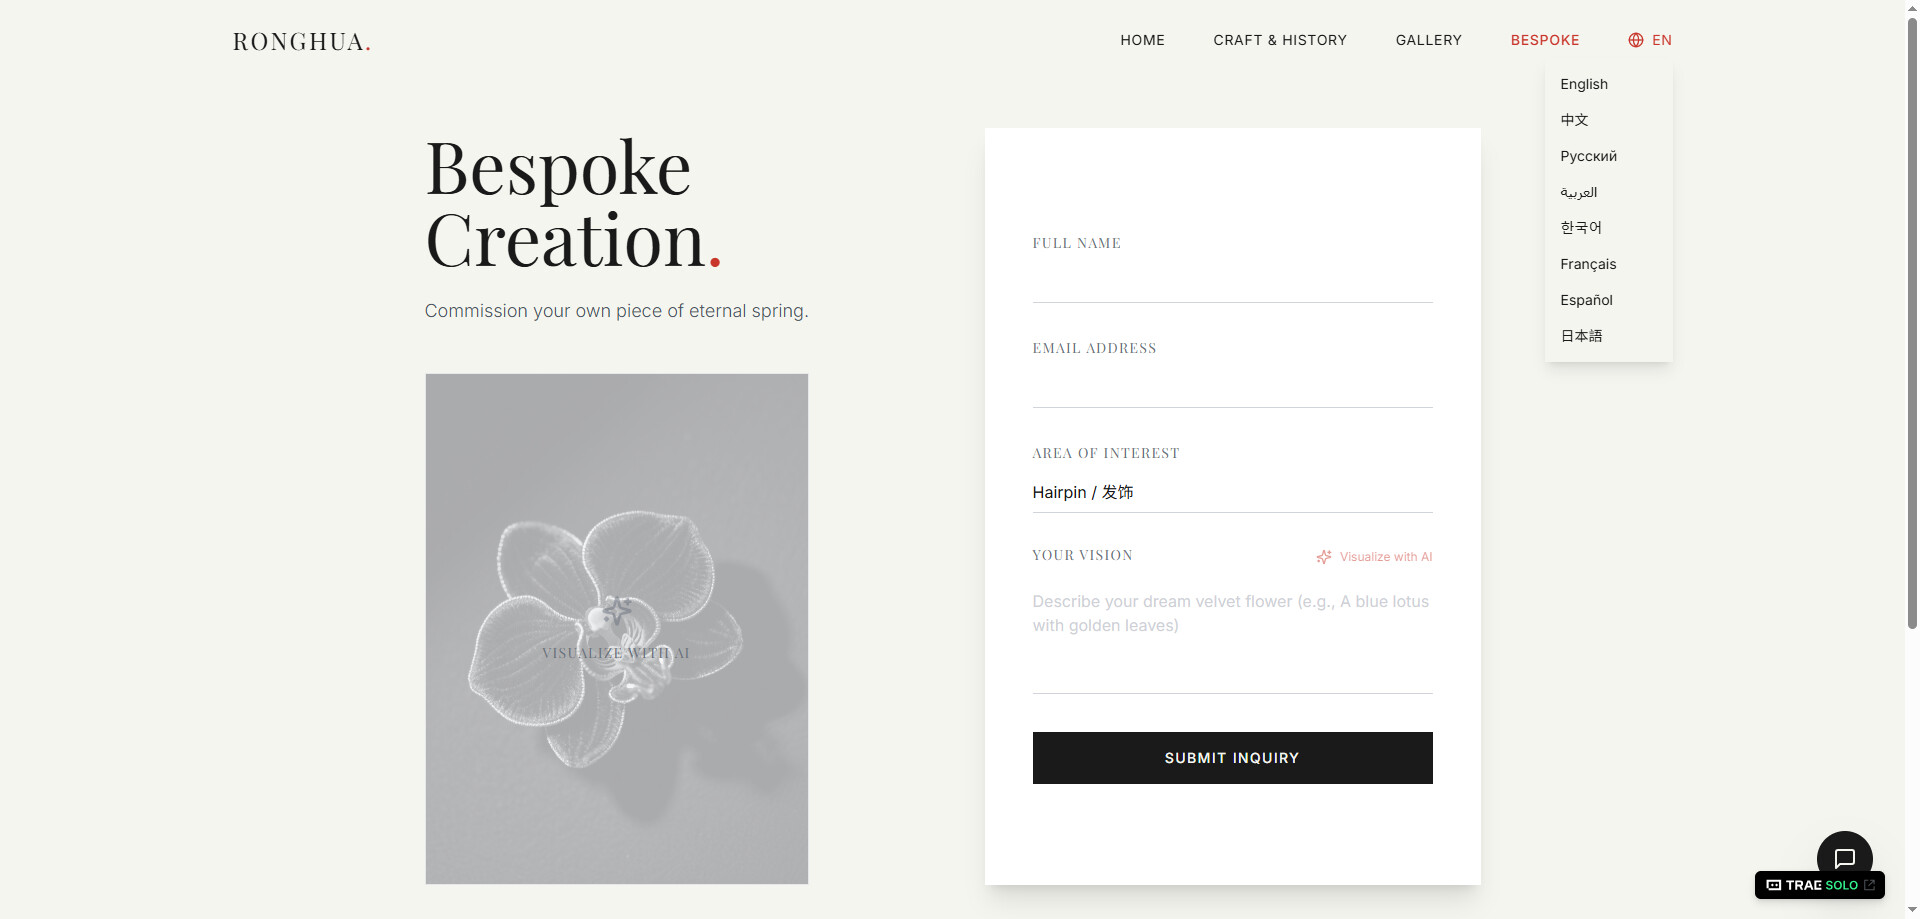Click the Full Name input field

click(x=1232, y=282)
